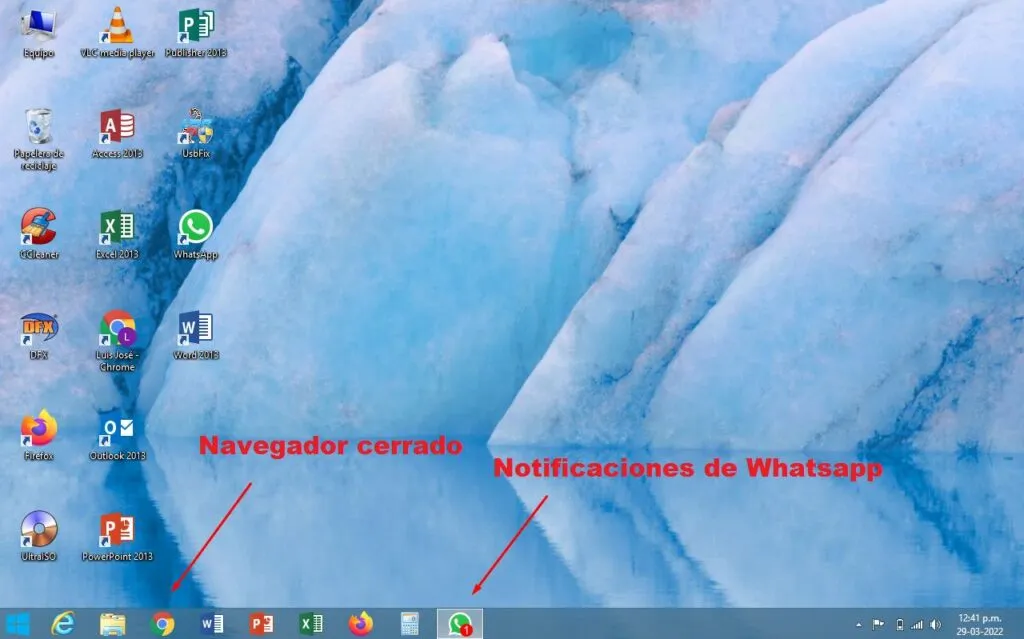Launch CCleaner
The width and height of the screenshot is (1024, 639).
click(38, 228)
